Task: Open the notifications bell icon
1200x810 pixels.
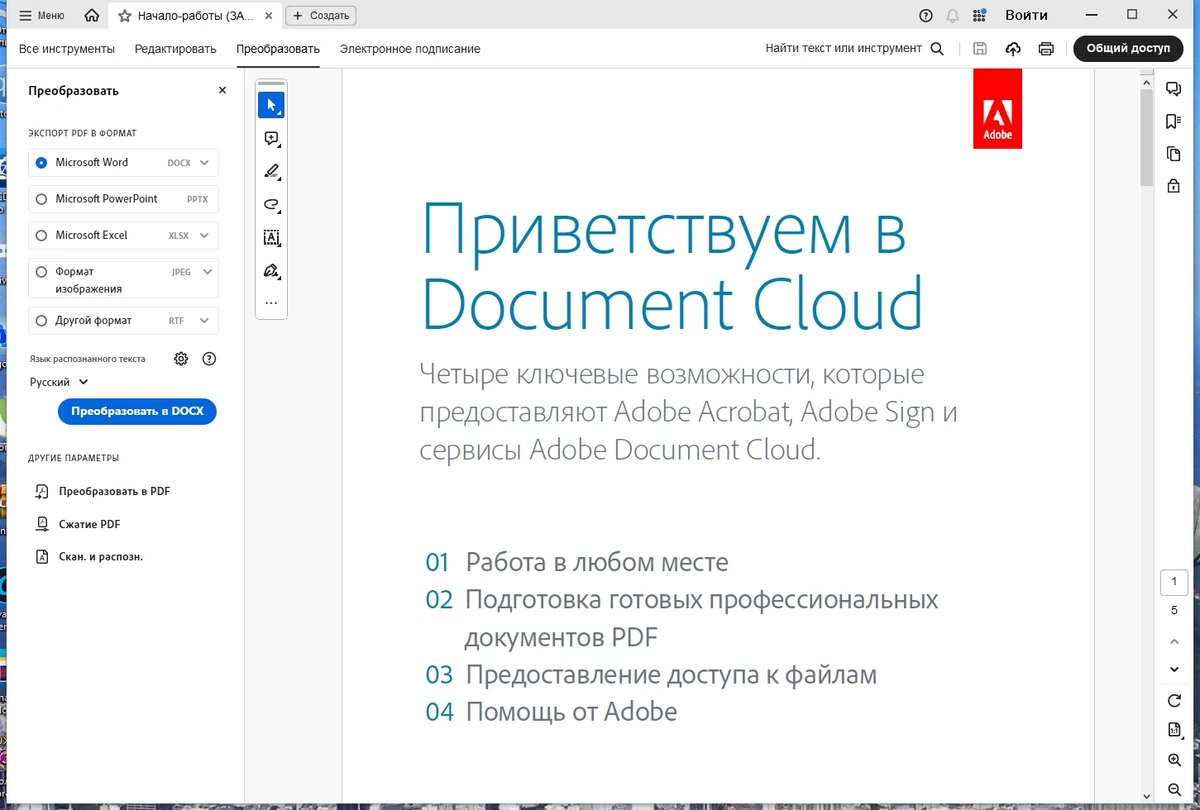Action: (x=953, y=15)
